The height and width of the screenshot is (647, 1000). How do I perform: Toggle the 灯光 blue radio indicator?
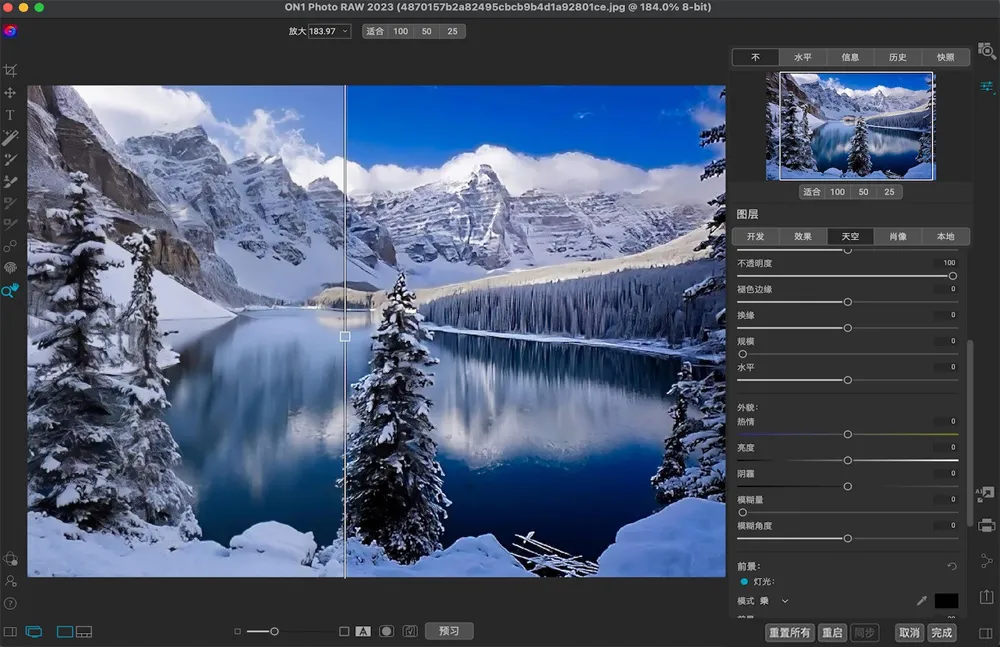click(x=744, y=581)
